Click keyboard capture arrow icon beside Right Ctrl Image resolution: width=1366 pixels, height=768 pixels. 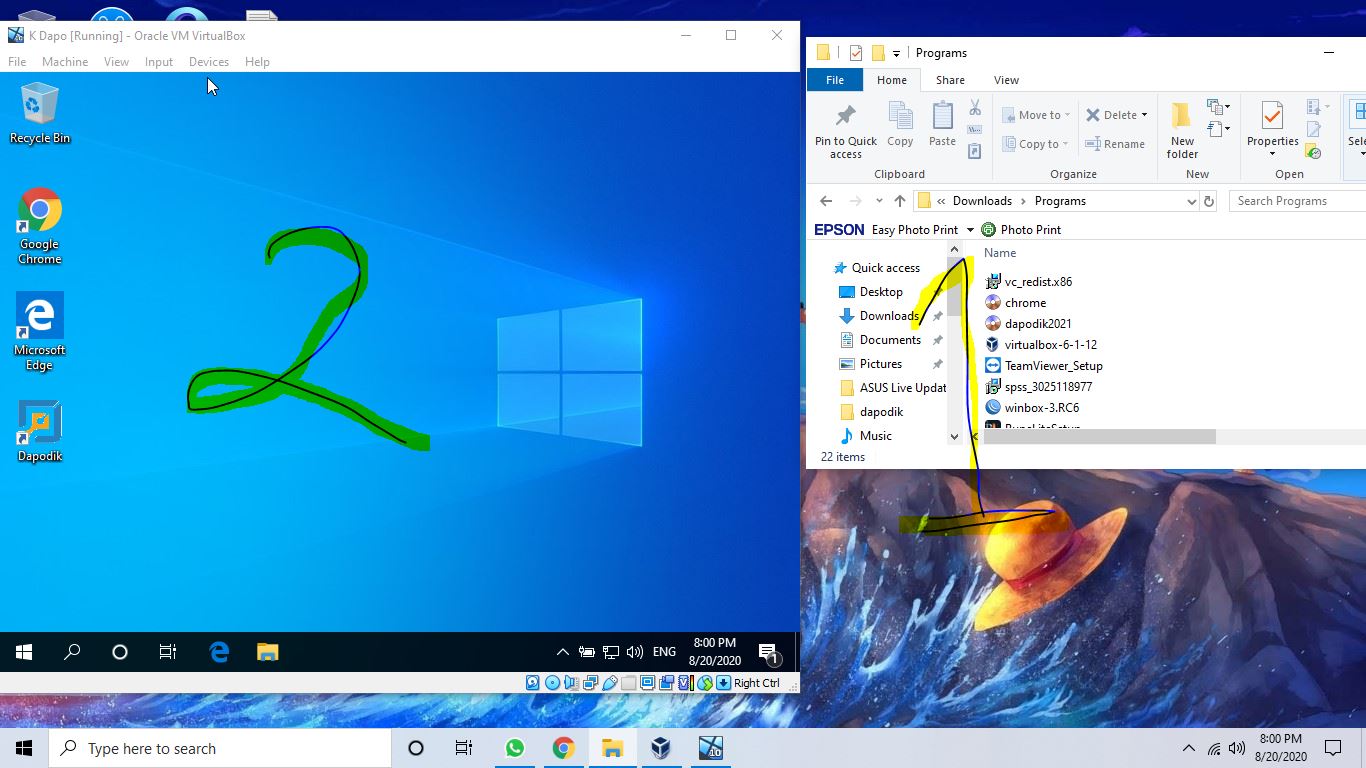click(723, 683)
